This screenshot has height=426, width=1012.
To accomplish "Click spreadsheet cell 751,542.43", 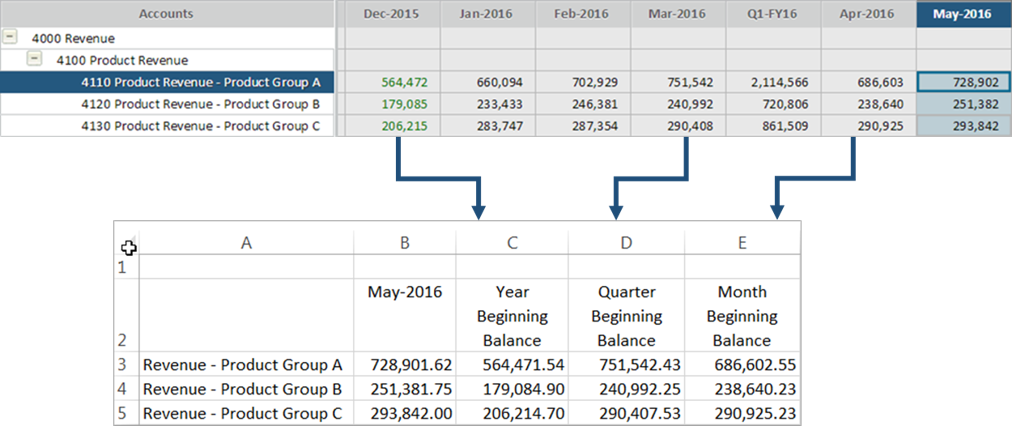I will [627, 365].
